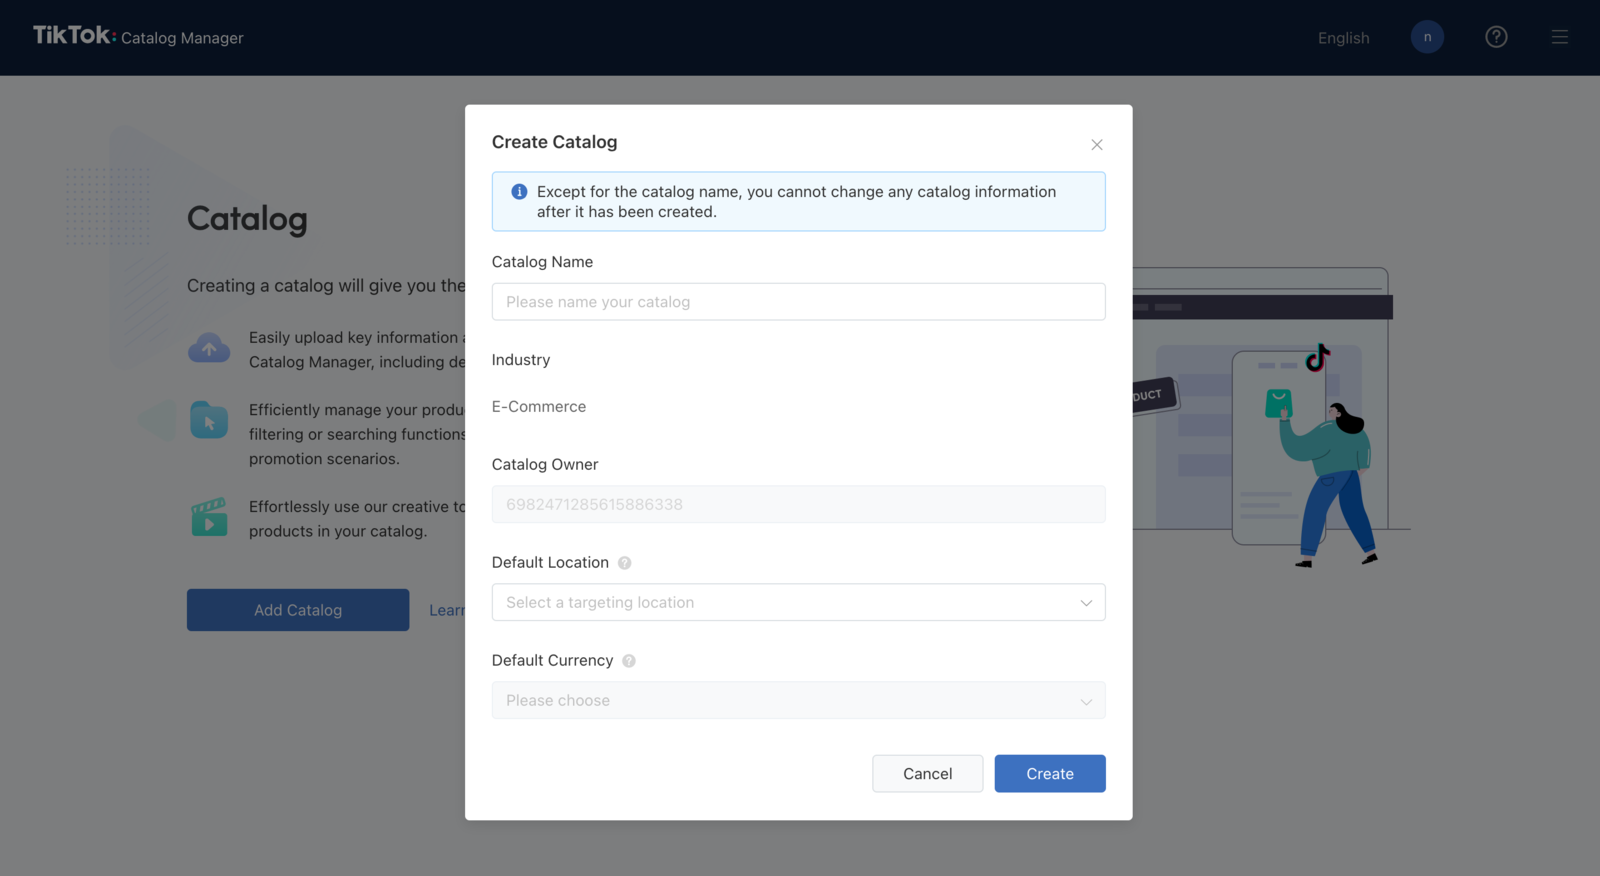Click the cloud upload icon on the page

209,349
